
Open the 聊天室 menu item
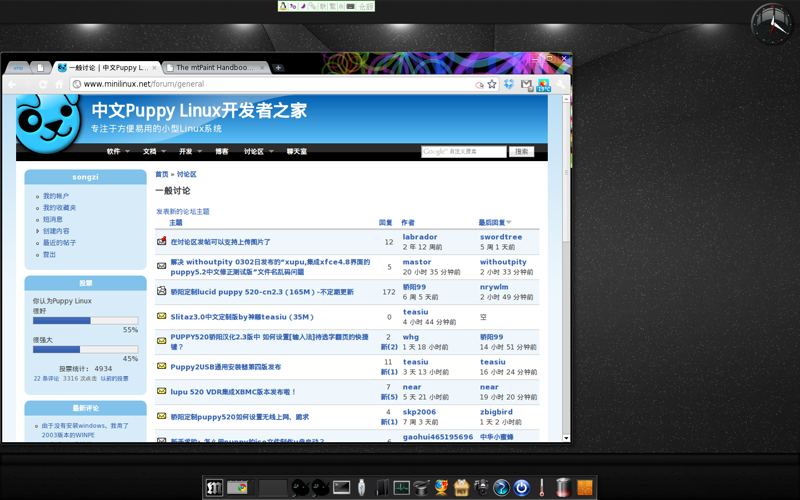(x=296, y=152)
